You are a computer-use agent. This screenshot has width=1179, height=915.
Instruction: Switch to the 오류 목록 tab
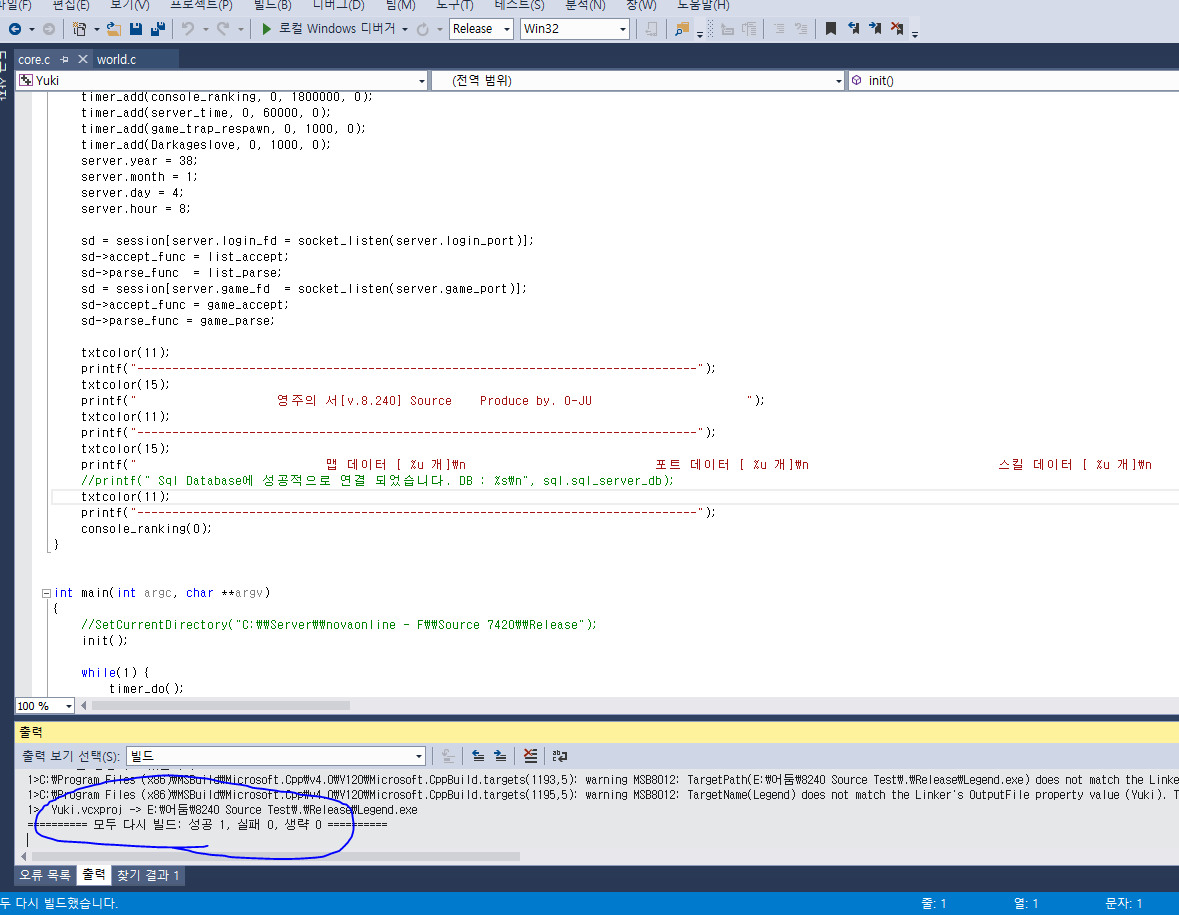coord(45,875)
